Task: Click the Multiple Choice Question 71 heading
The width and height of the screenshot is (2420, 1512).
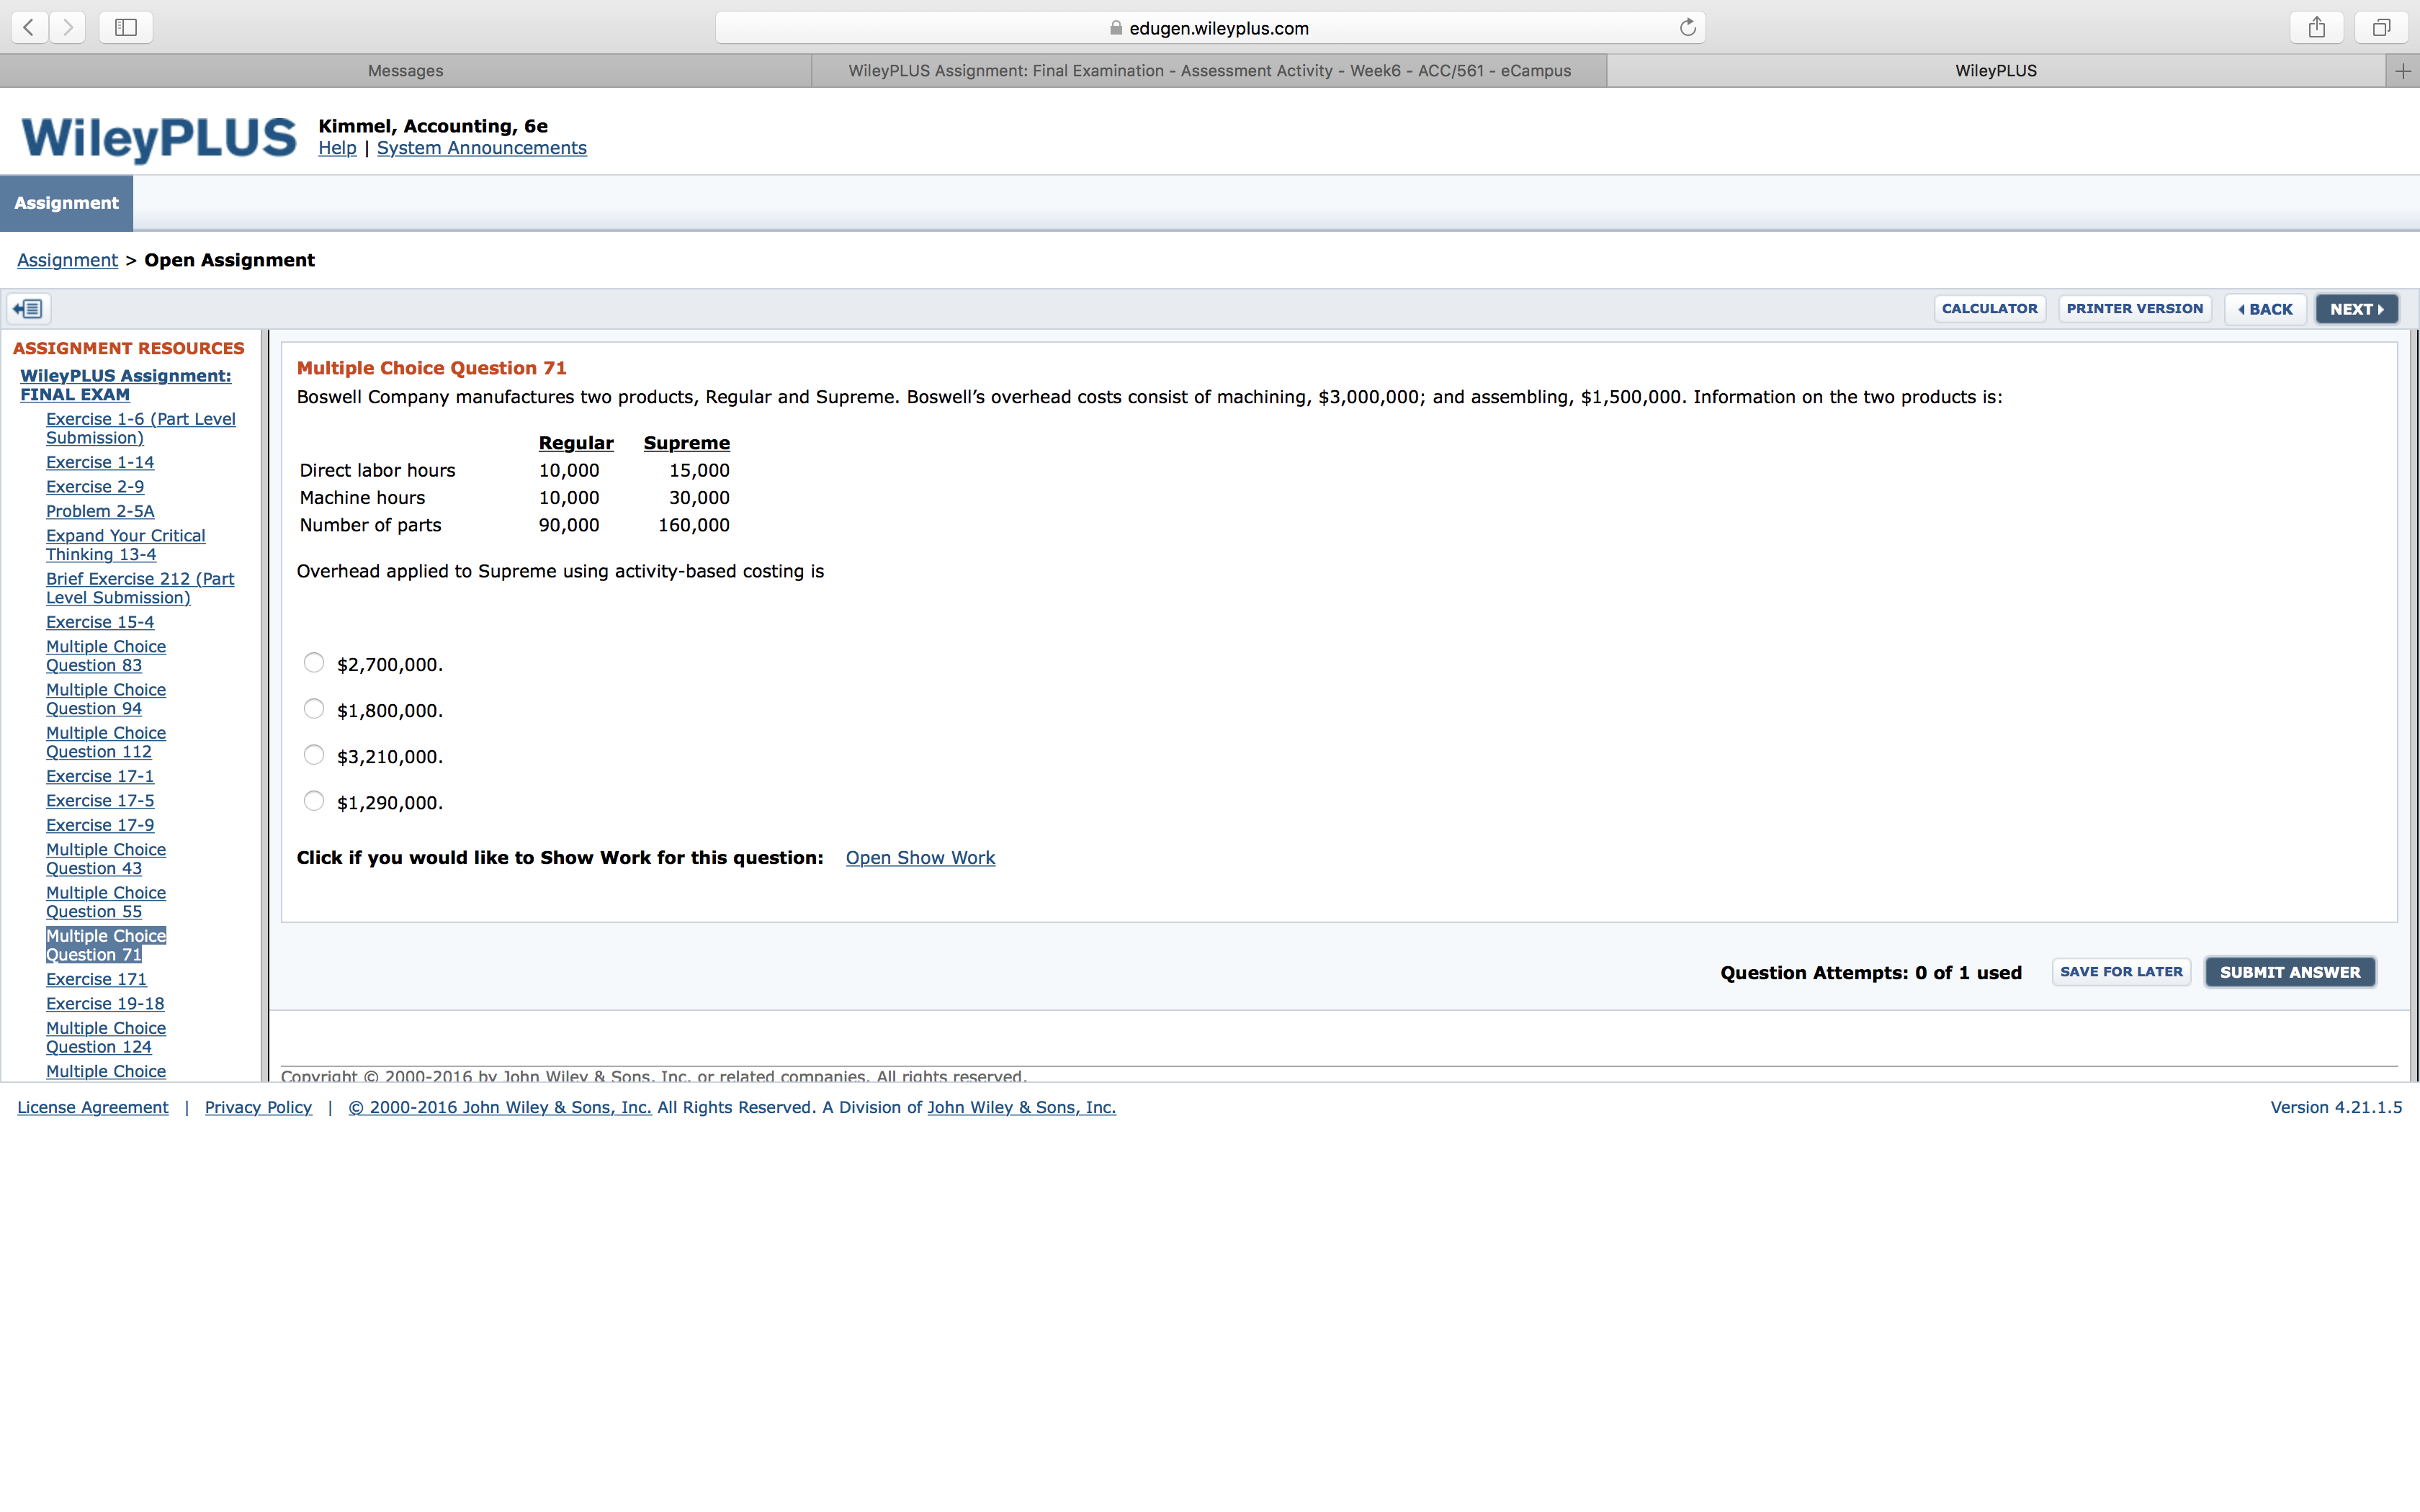Action: [x=432, y=368]
